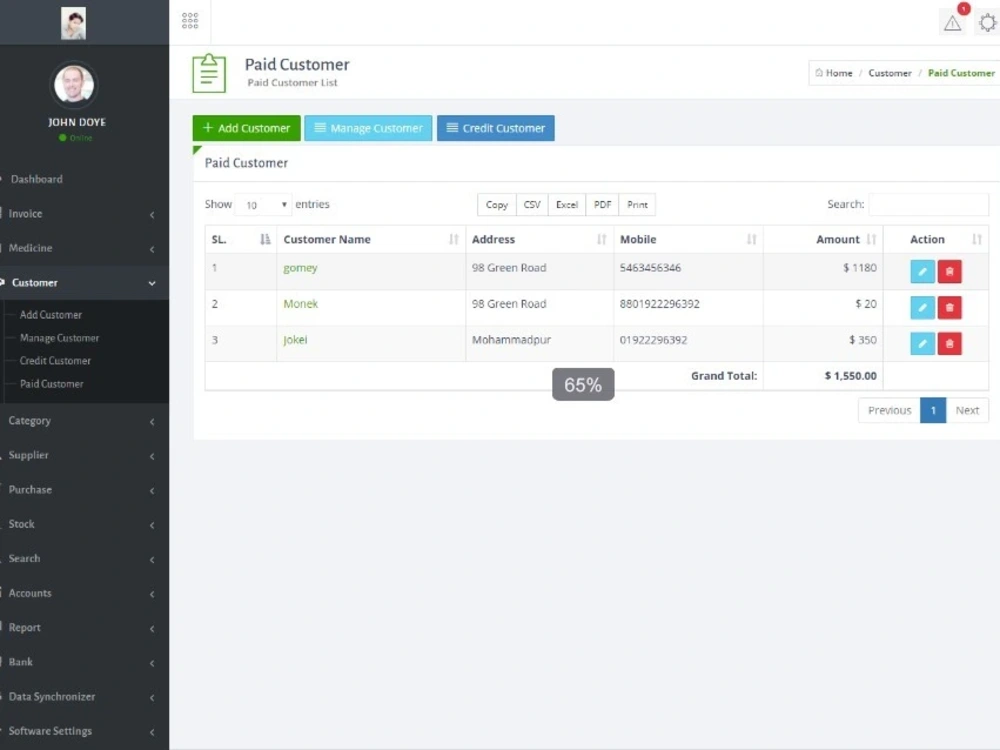Open customer gomey's details link
Viewport: 1000px width, 750px height.
point(300,268)
